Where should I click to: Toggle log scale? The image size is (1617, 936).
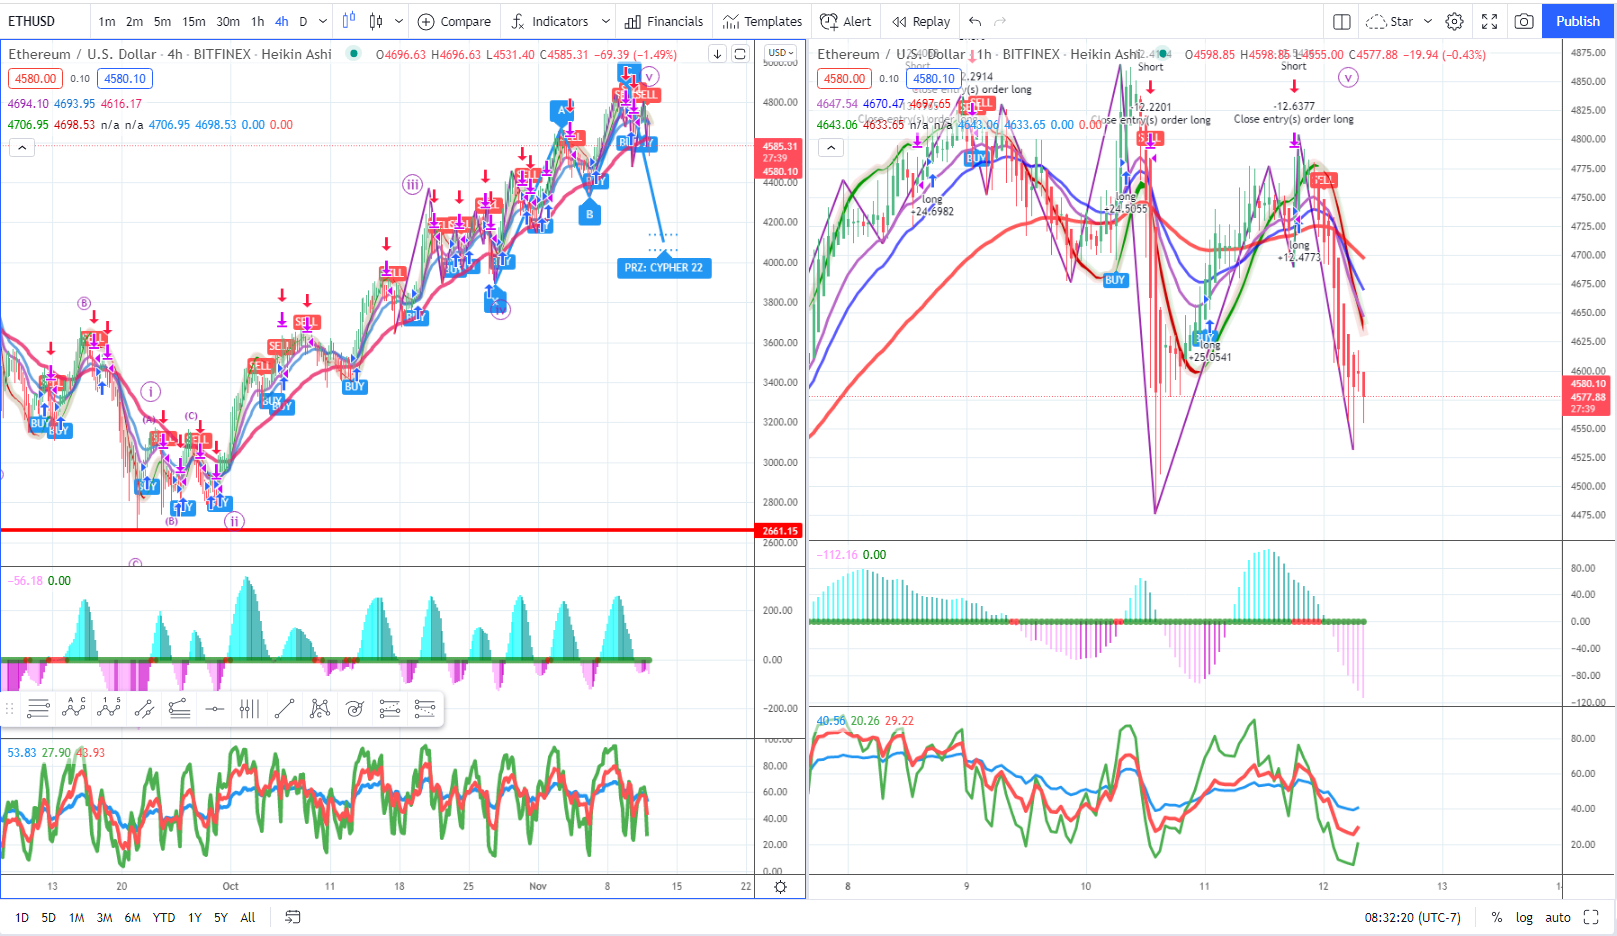[x=1524, y=917]
